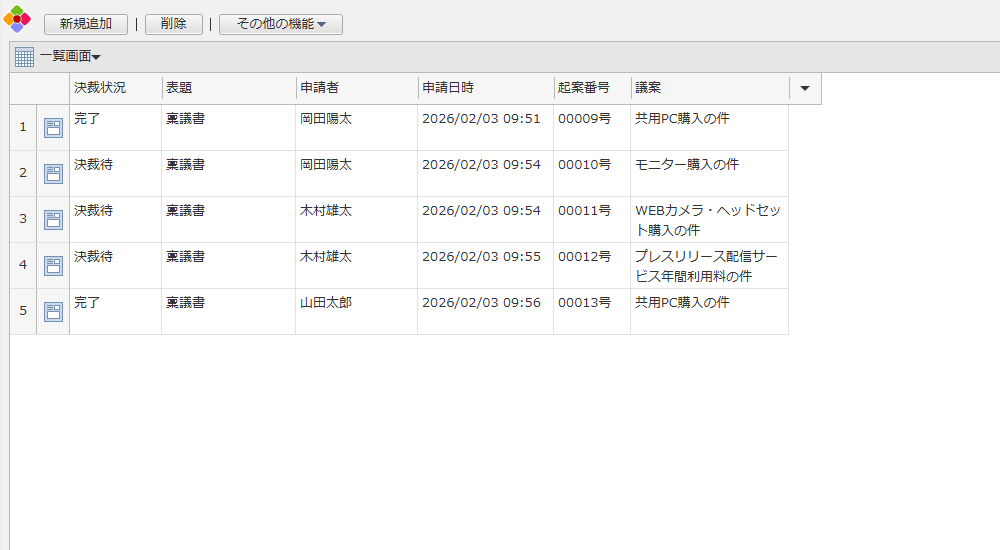Open detail form icon for row 3
Viewport: 1000px width, 550px height.
point(53,219)
